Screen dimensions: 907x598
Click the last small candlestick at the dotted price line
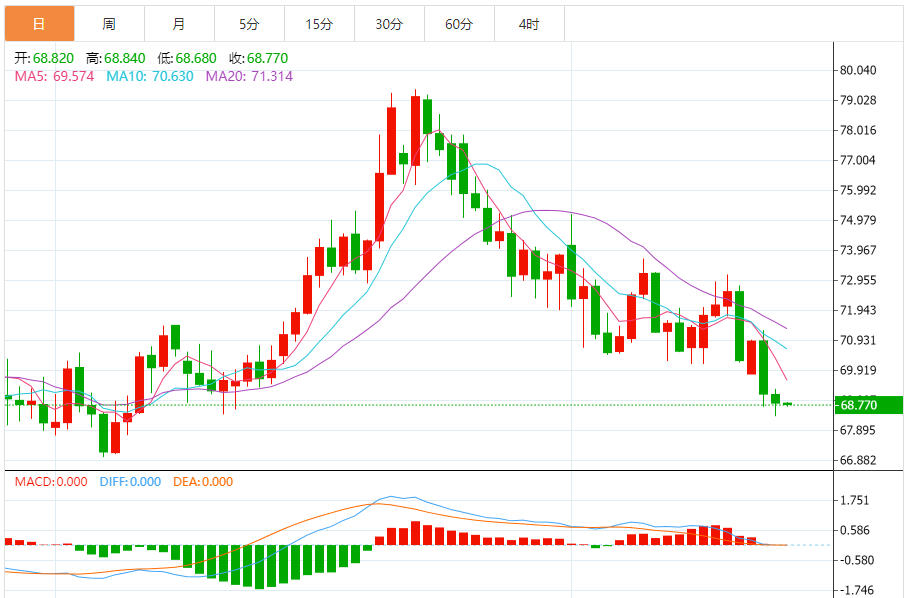coord(787,404)
